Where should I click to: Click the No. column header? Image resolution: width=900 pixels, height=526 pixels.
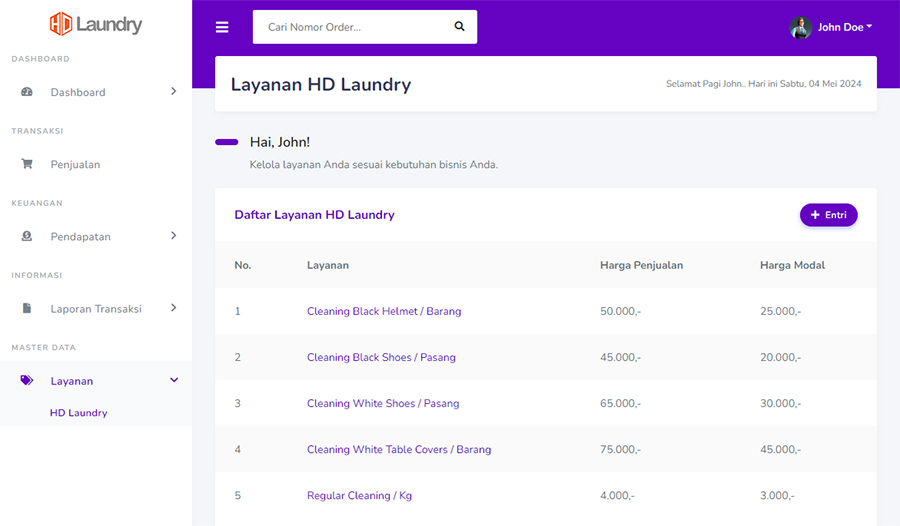(x=243, y=265)
